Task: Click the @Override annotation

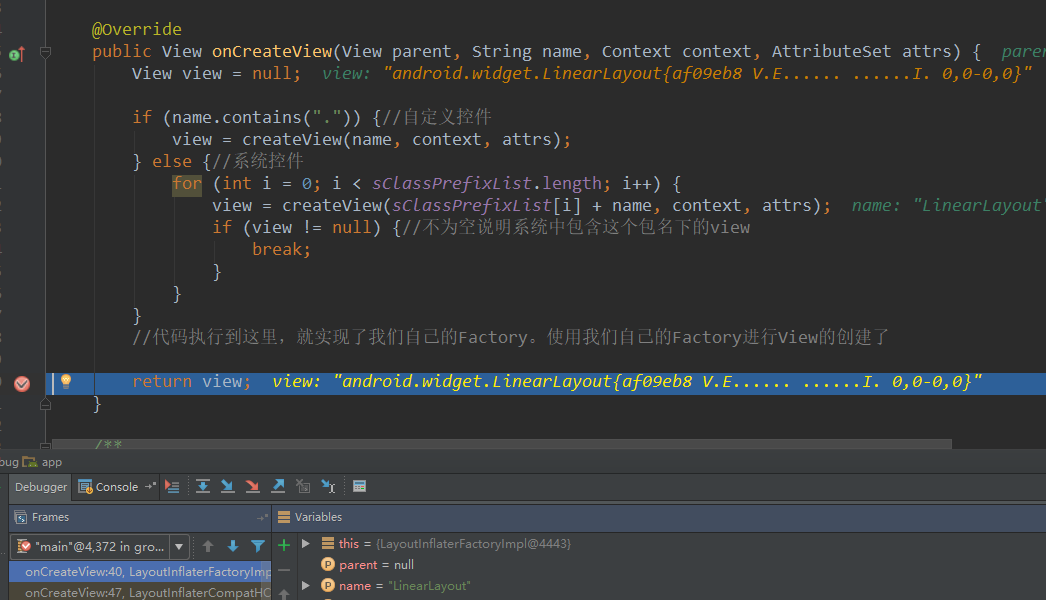Action: click(x=137, y=29)
